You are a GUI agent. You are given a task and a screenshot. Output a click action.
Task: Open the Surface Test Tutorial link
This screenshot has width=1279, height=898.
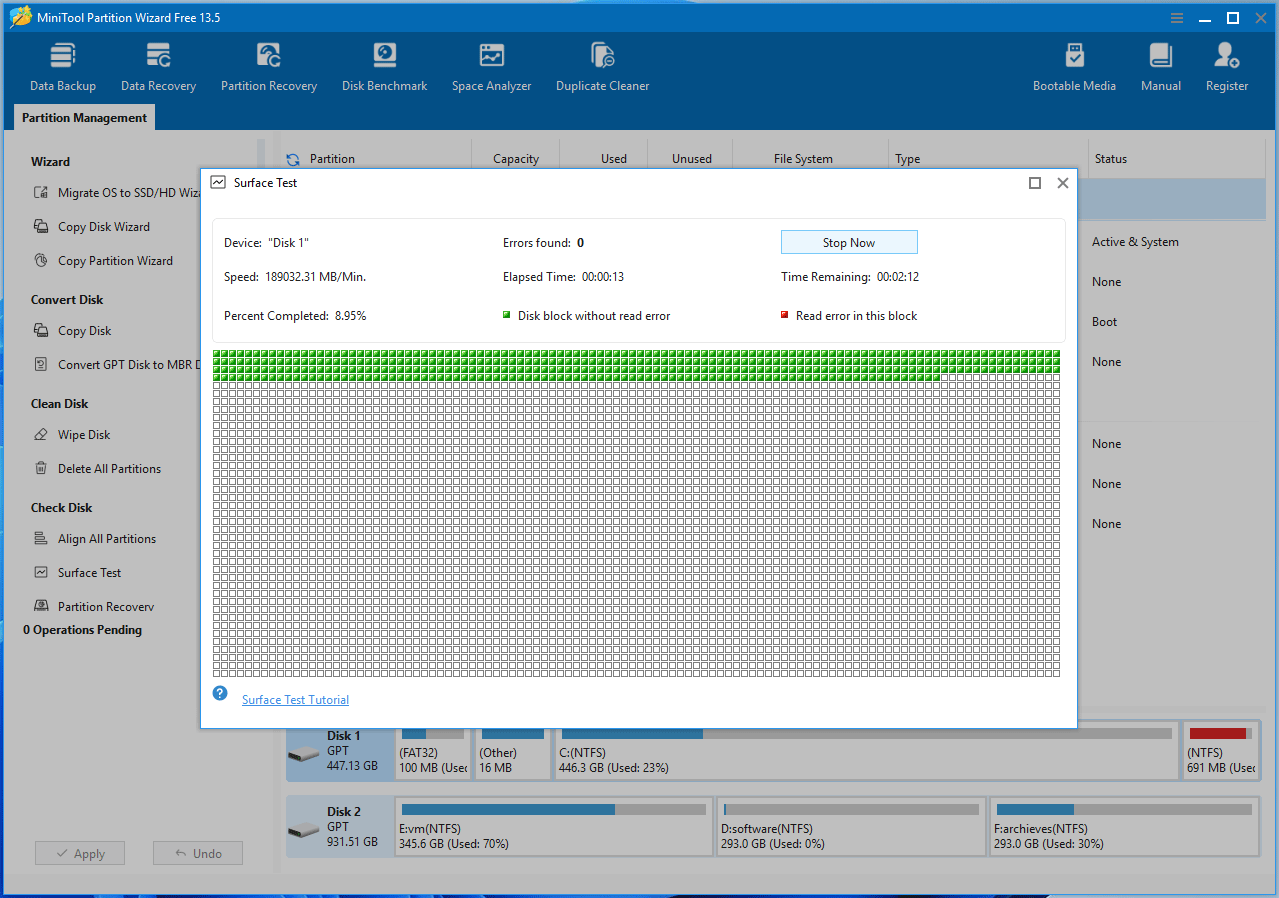pyautogui.click(x=294, y=699)
